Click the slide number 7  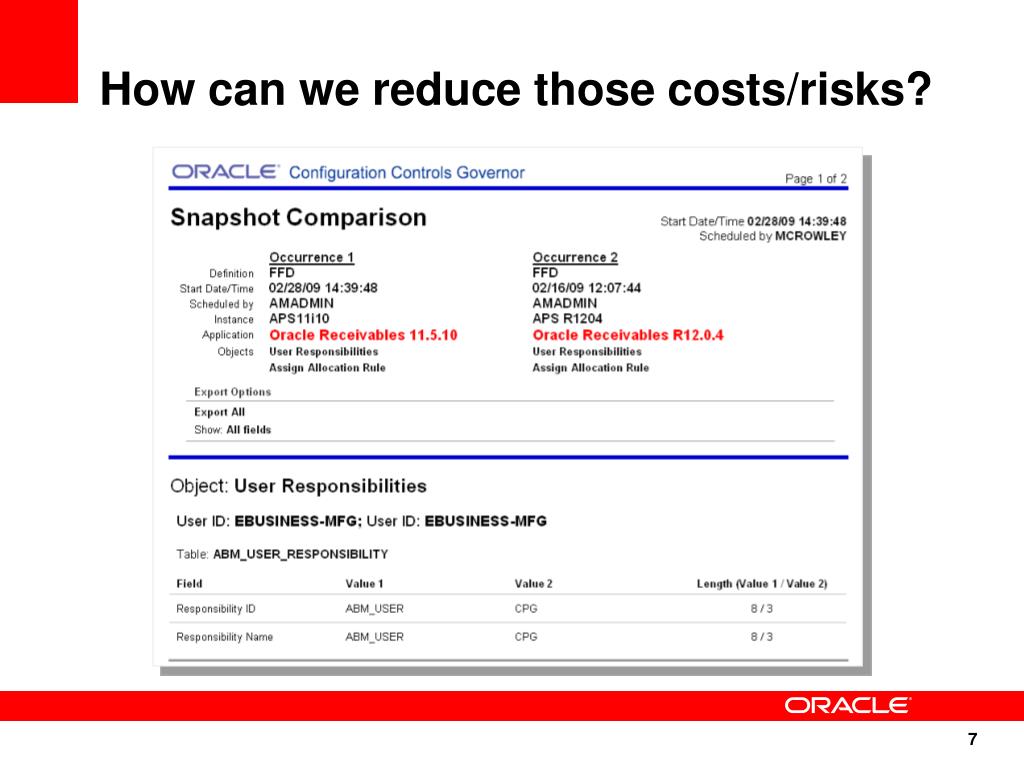point(972,739)
